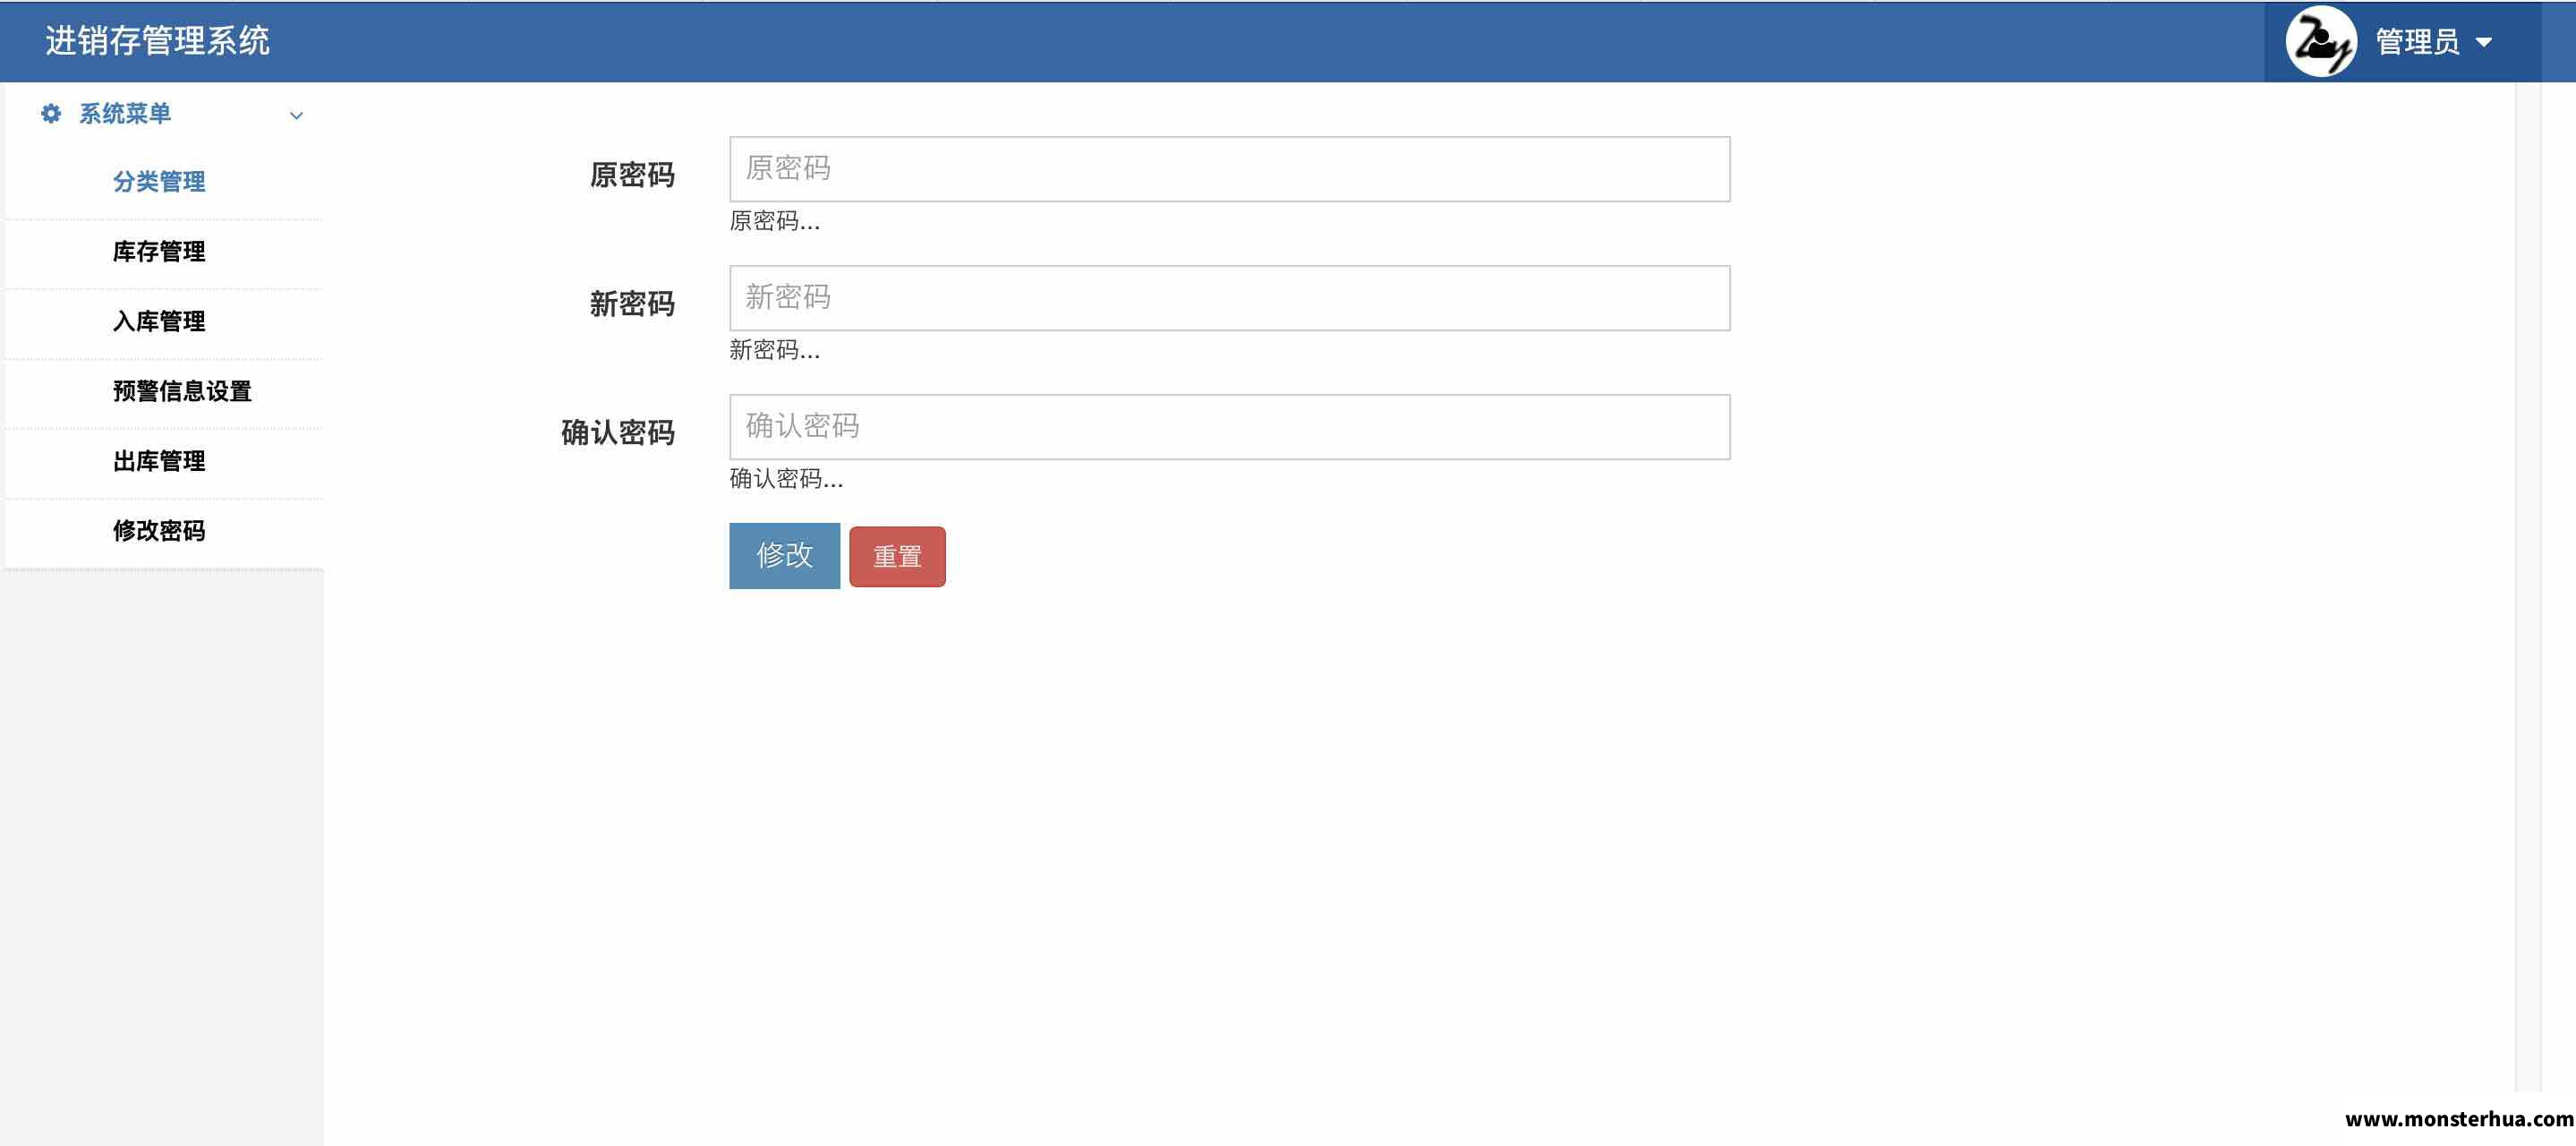Click the 原密码... hint text
The height and width of the screenshot is (1146, 2576).
(x=774, y=221)
